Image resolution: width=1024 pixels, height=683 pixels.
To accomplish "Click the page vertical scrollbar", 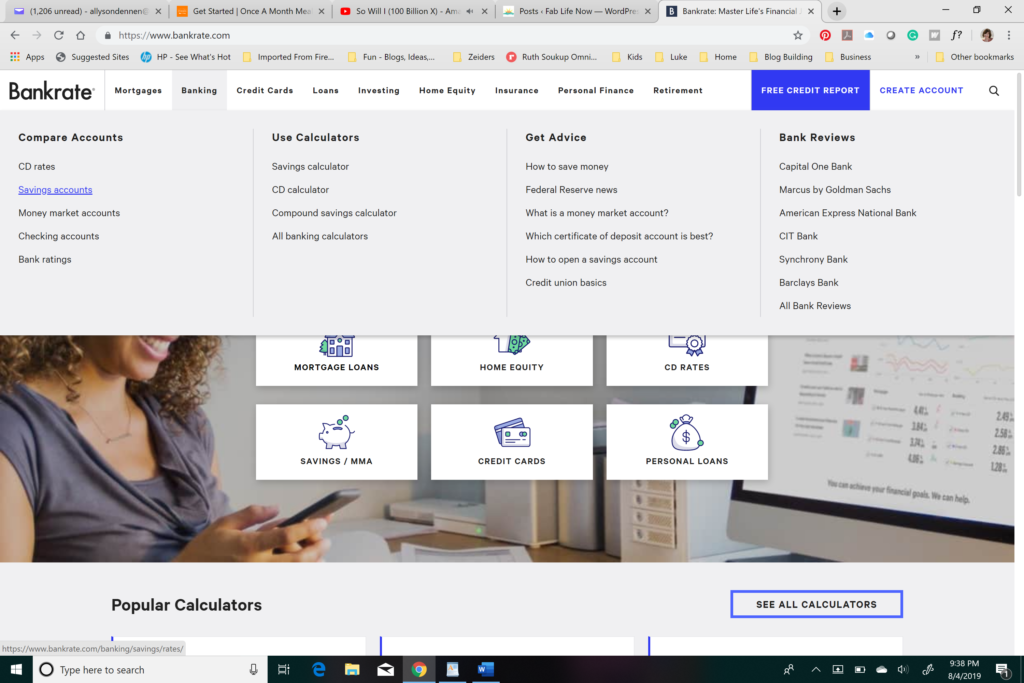I will [x=1019, y=135].
